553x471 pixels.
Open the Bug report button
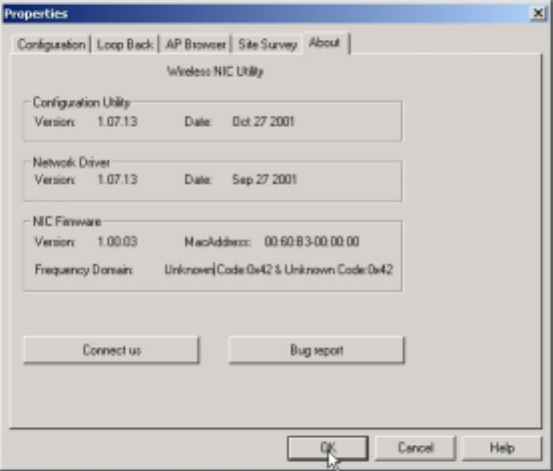click(x=316, y=350)
